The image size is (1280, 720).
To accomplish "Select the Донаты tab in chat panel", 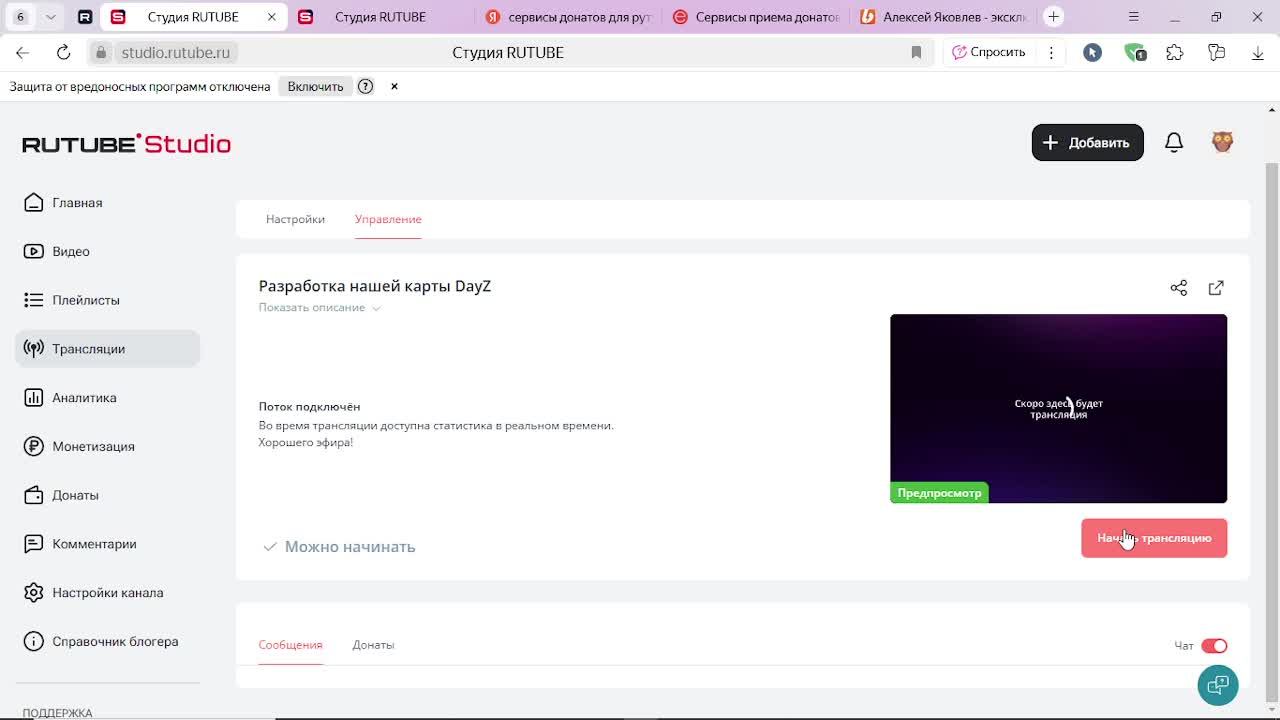I will tap(373, 645).
